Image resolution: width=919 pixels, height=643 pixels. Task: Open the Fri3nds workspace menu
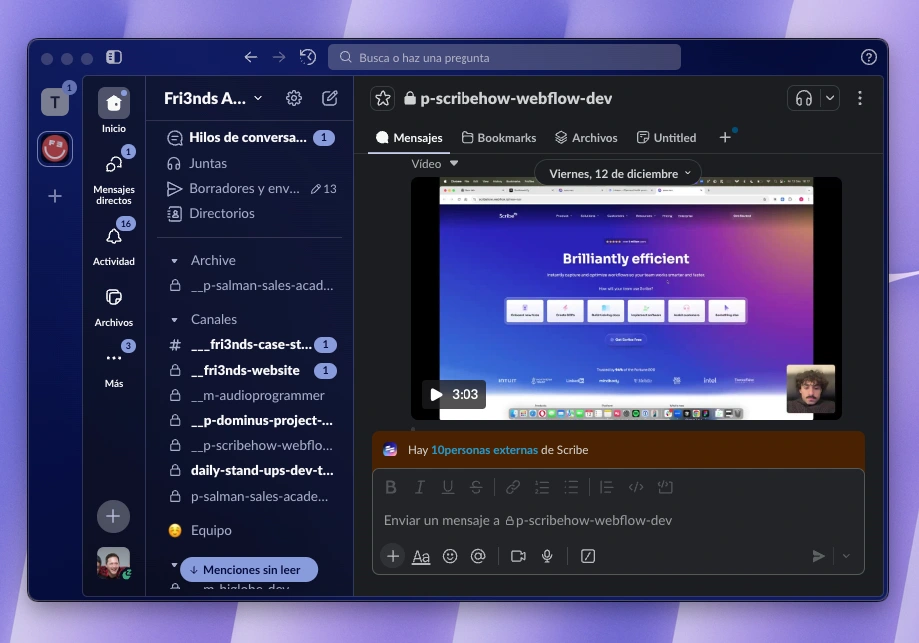[213, 98]
